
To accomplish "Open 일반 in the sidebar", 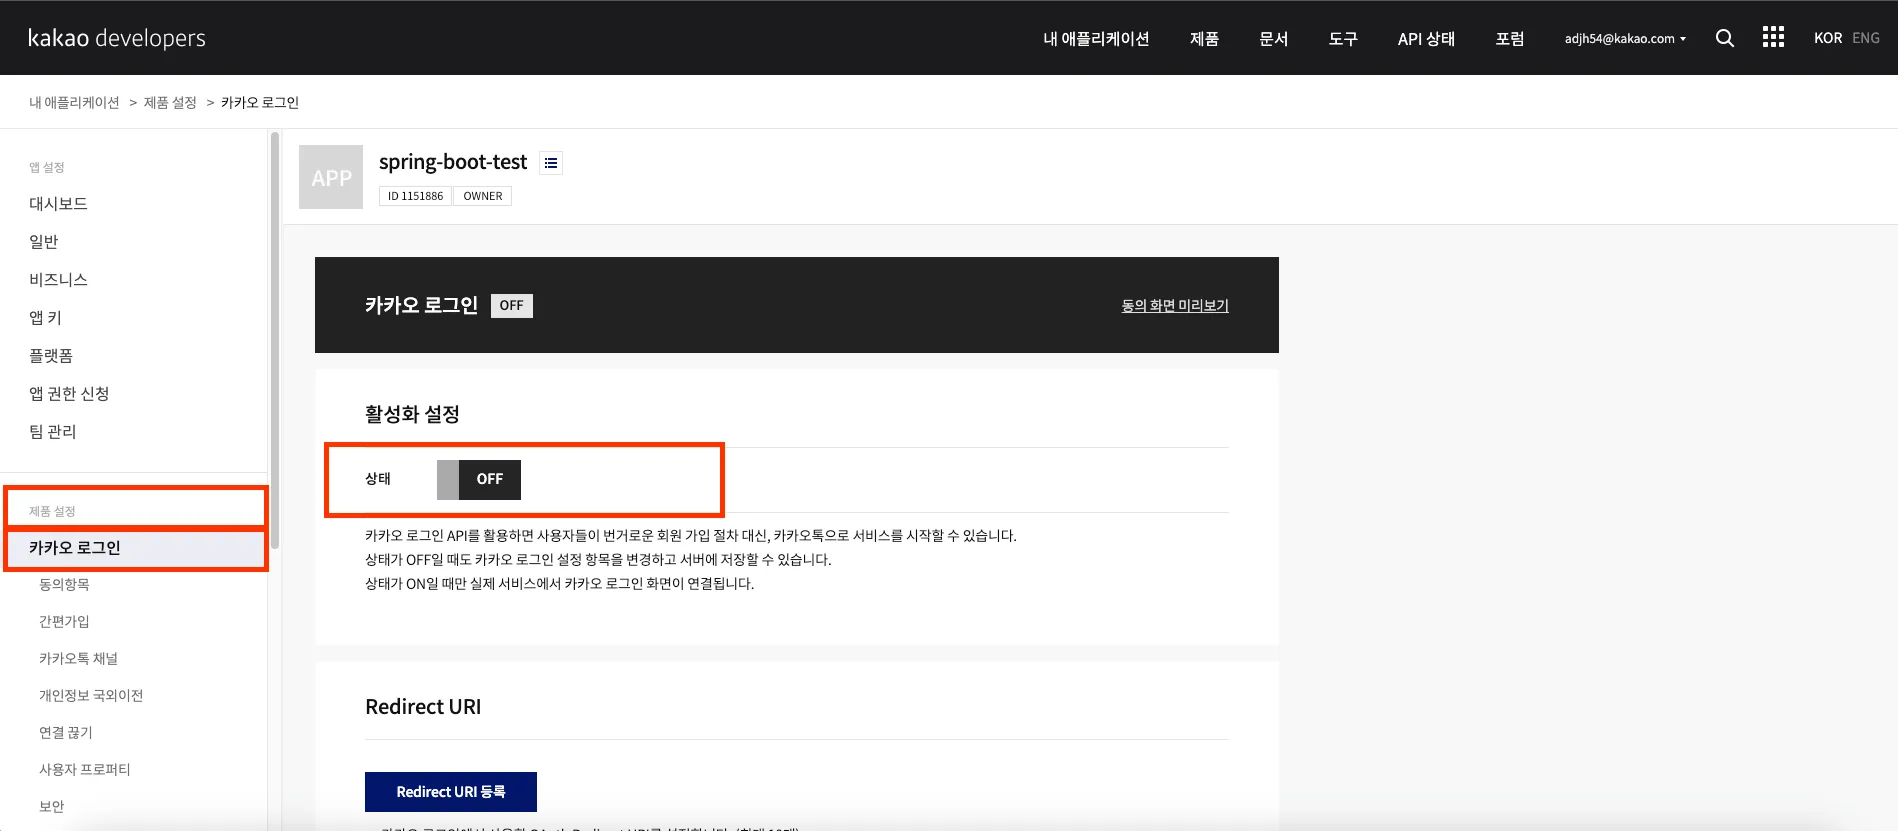I will coord(44,242).
